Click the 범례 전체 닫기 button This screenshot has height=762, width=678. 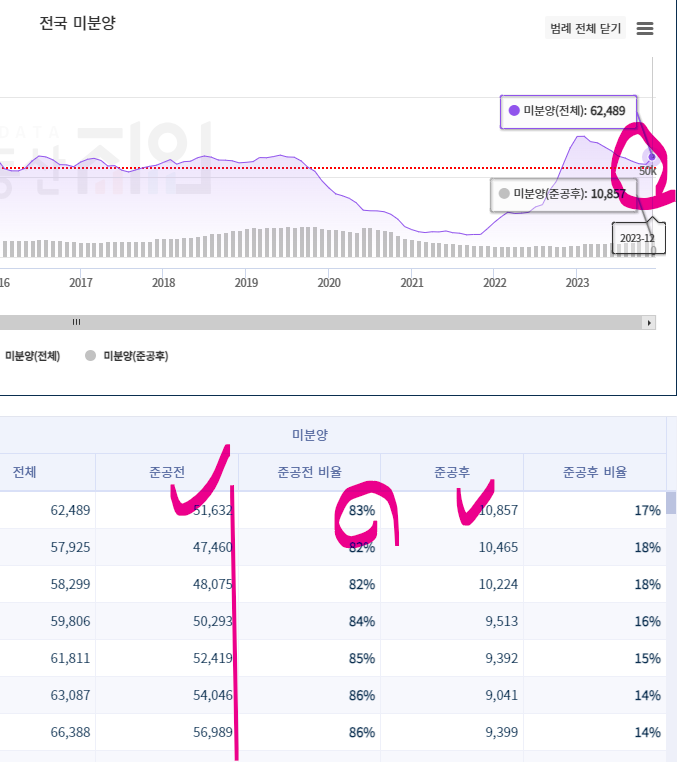click(x=585, y=28)
